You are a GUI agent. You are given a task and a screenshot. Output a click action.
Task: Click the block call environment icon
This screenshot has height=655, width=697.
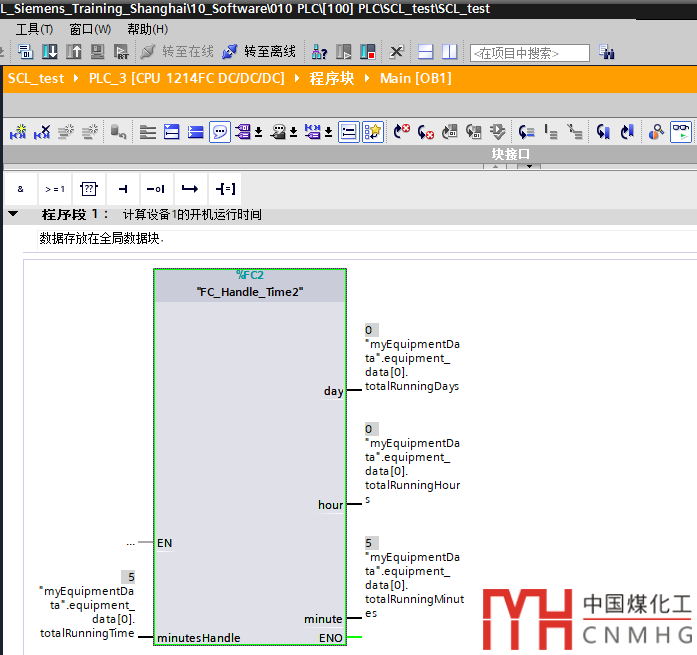coord(656,132)
